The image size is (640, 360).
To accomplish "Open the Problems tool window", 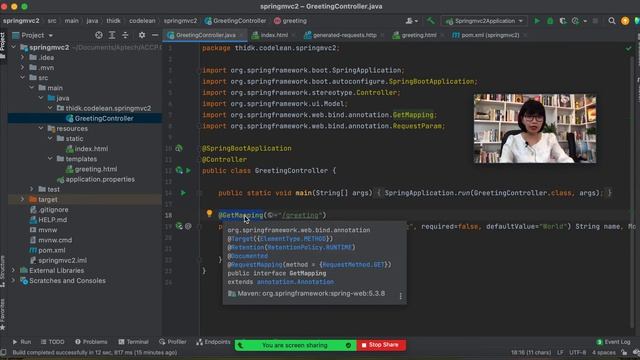I will coord(91,342).
